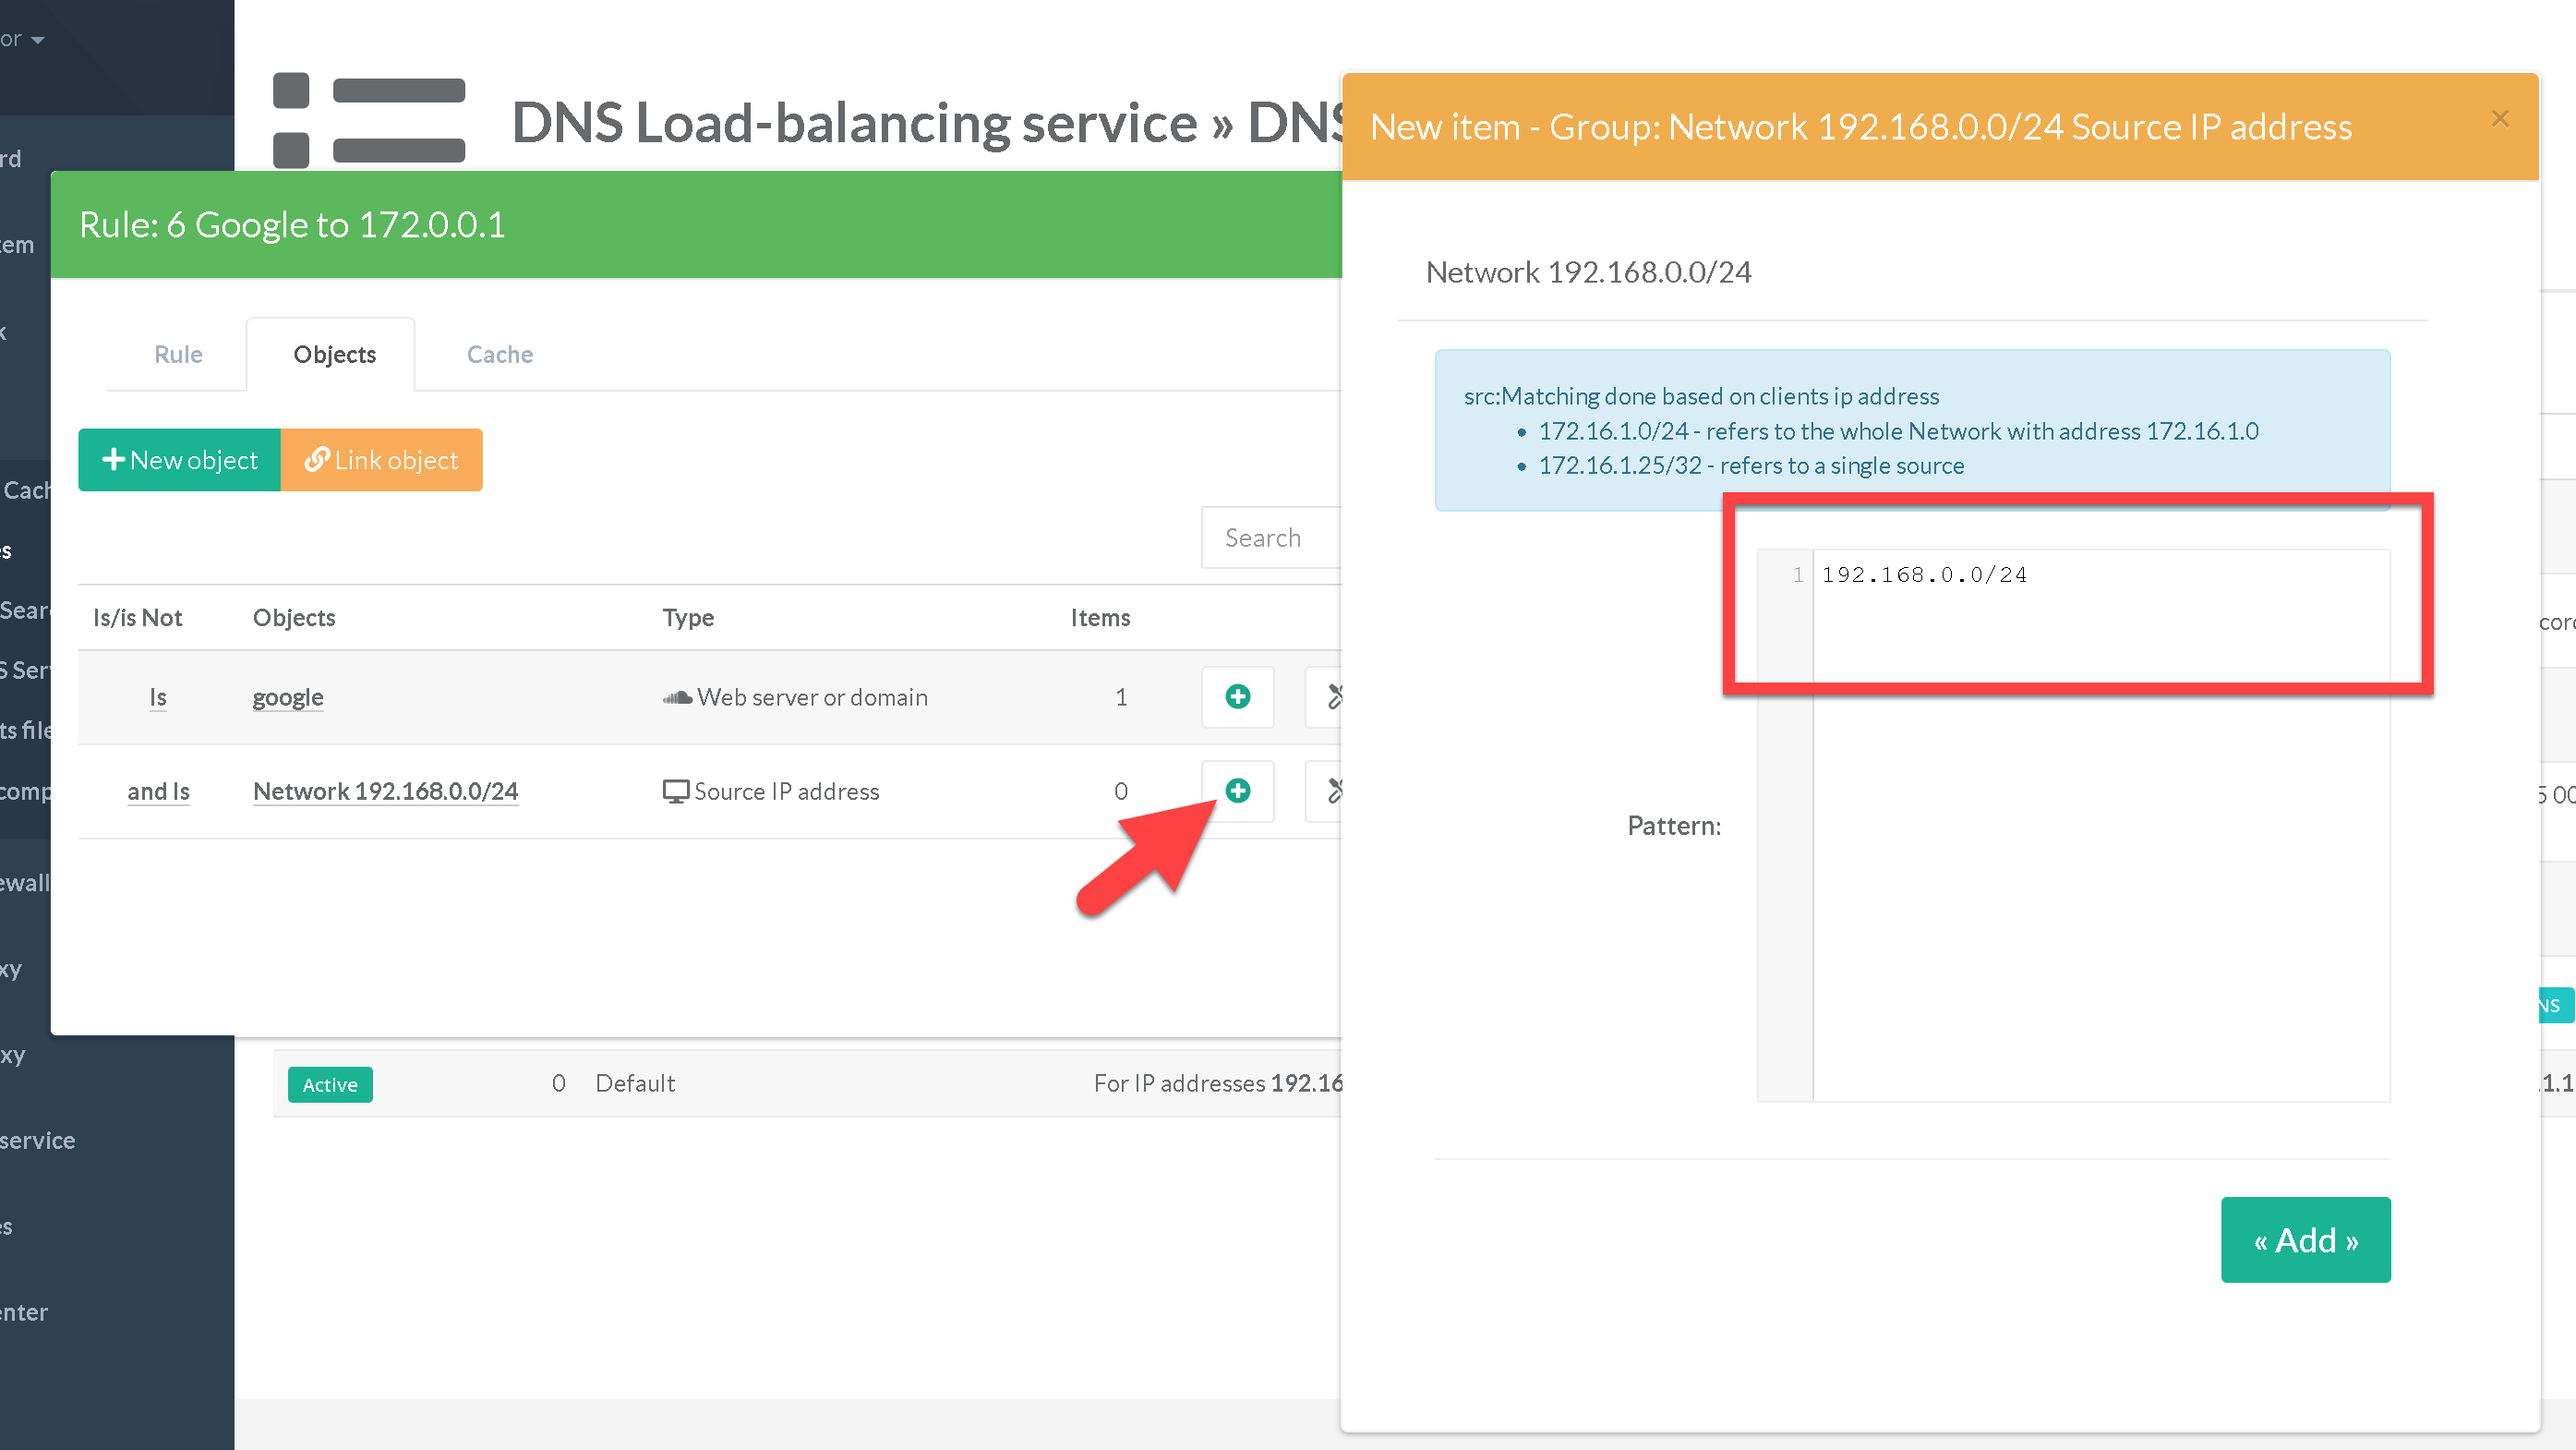This screenshot has width=2576, height=1450.
Task: Click the add-item plus icon for the google row
Action: 1237,696
